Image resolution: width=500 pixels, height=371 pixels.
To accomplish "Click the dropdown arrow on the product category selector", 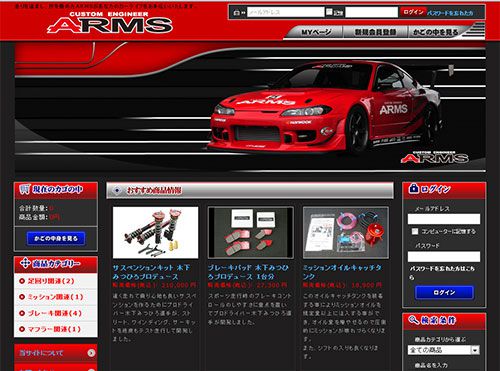I will pyautogui.click(x=475, y=350).
